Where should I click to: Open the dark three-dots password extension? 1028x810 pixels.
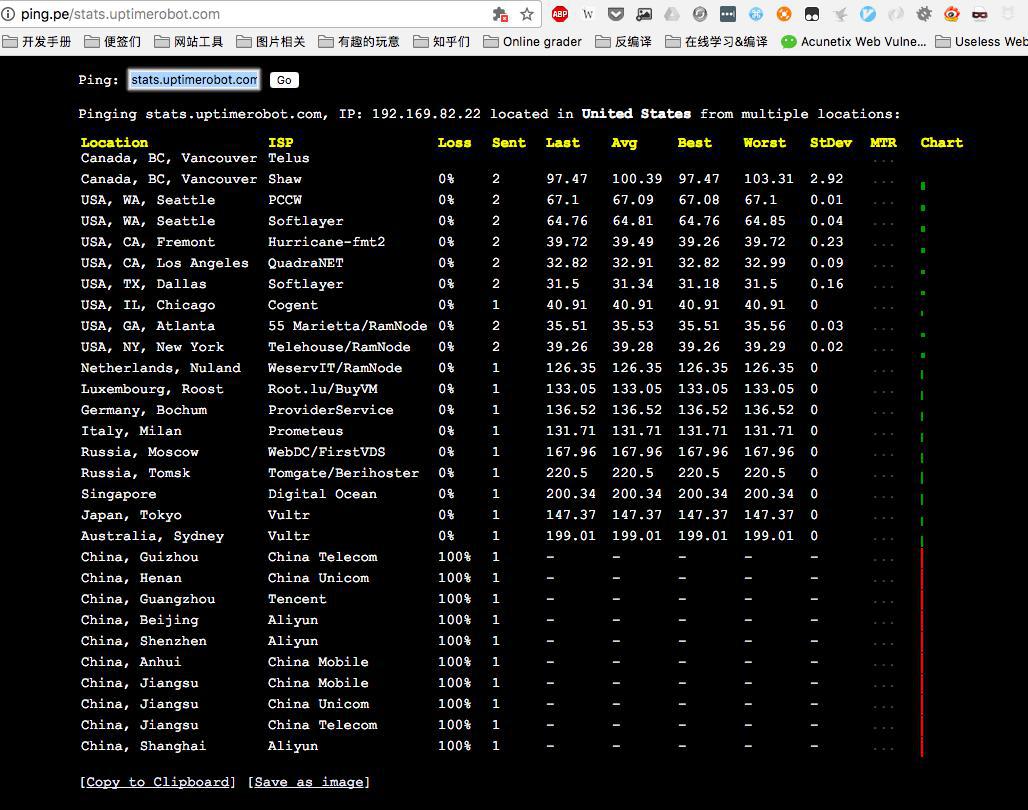pyautogui.click(x=728, y=14)
